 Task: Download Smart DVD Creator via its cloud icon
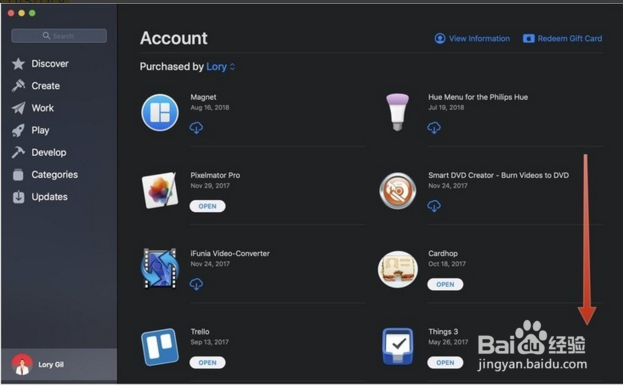click(x=434, y=206)
